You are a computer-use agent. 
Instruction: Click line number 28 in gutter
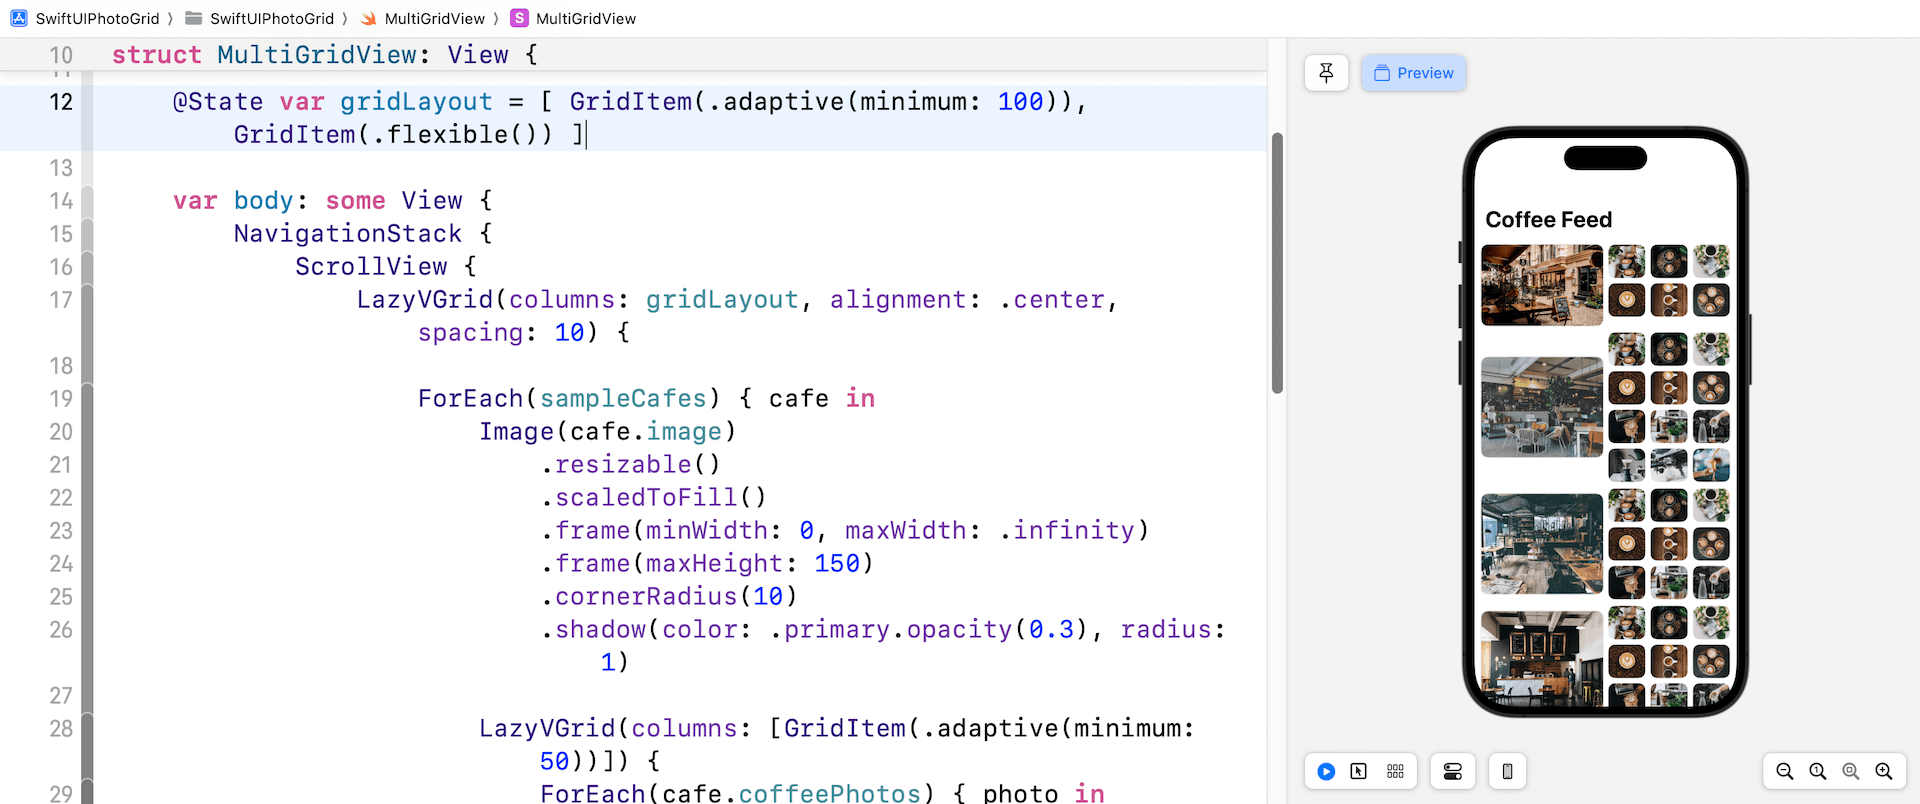[x=61, y=728]
